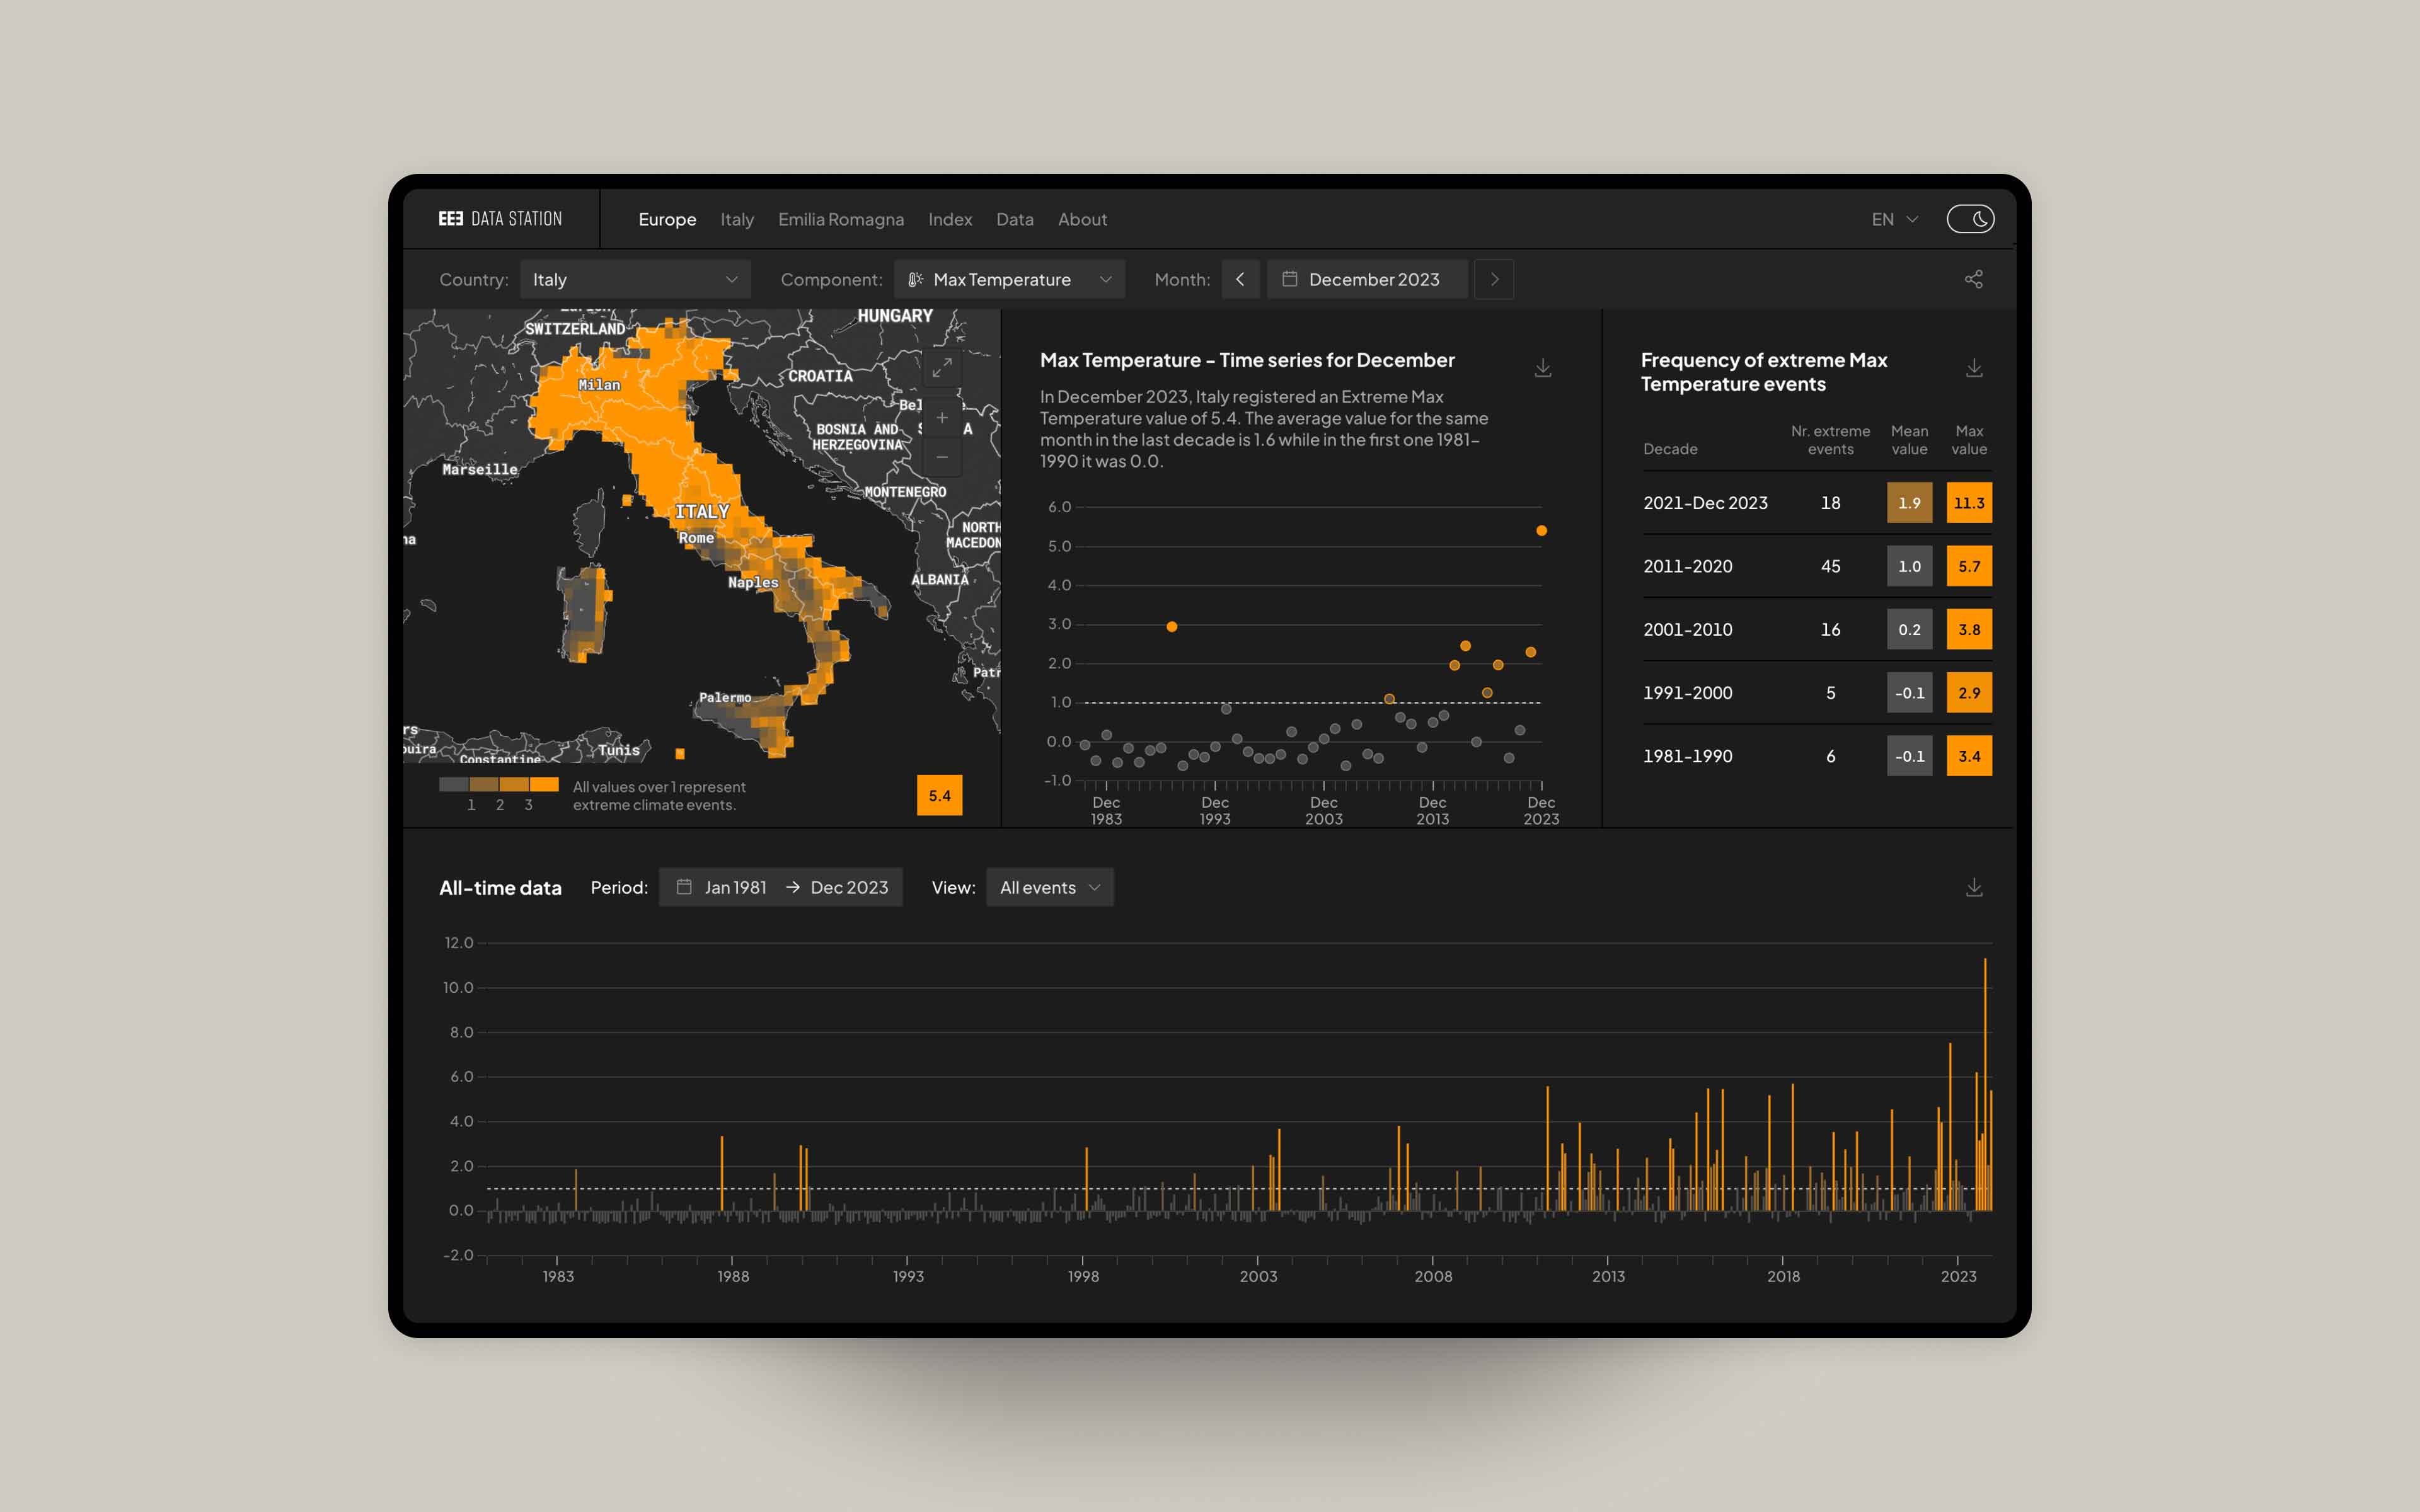Download the All-time data chart
This screenshot has height=1512, width=2420.
1975,886
